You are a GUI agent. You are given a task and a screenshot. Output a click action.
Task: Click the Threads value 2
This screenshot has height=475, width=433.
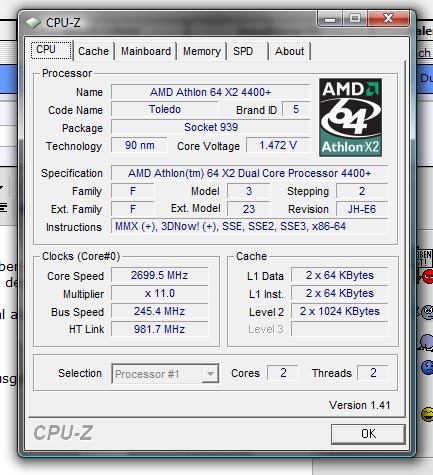click(373, 372)
